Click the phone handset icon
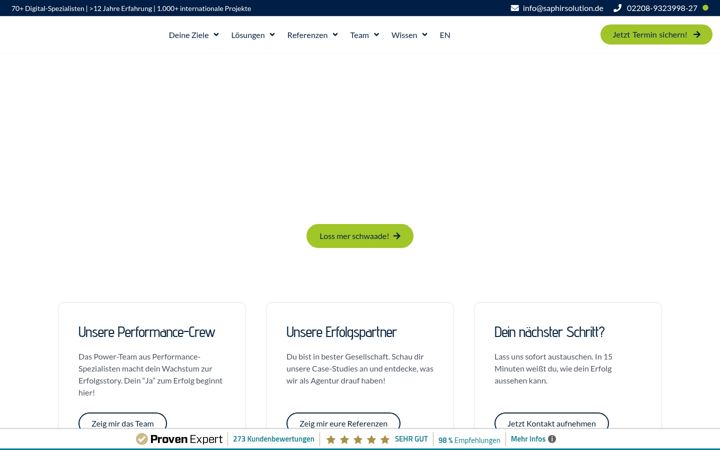The image size is (720, 450). (617, 8)
